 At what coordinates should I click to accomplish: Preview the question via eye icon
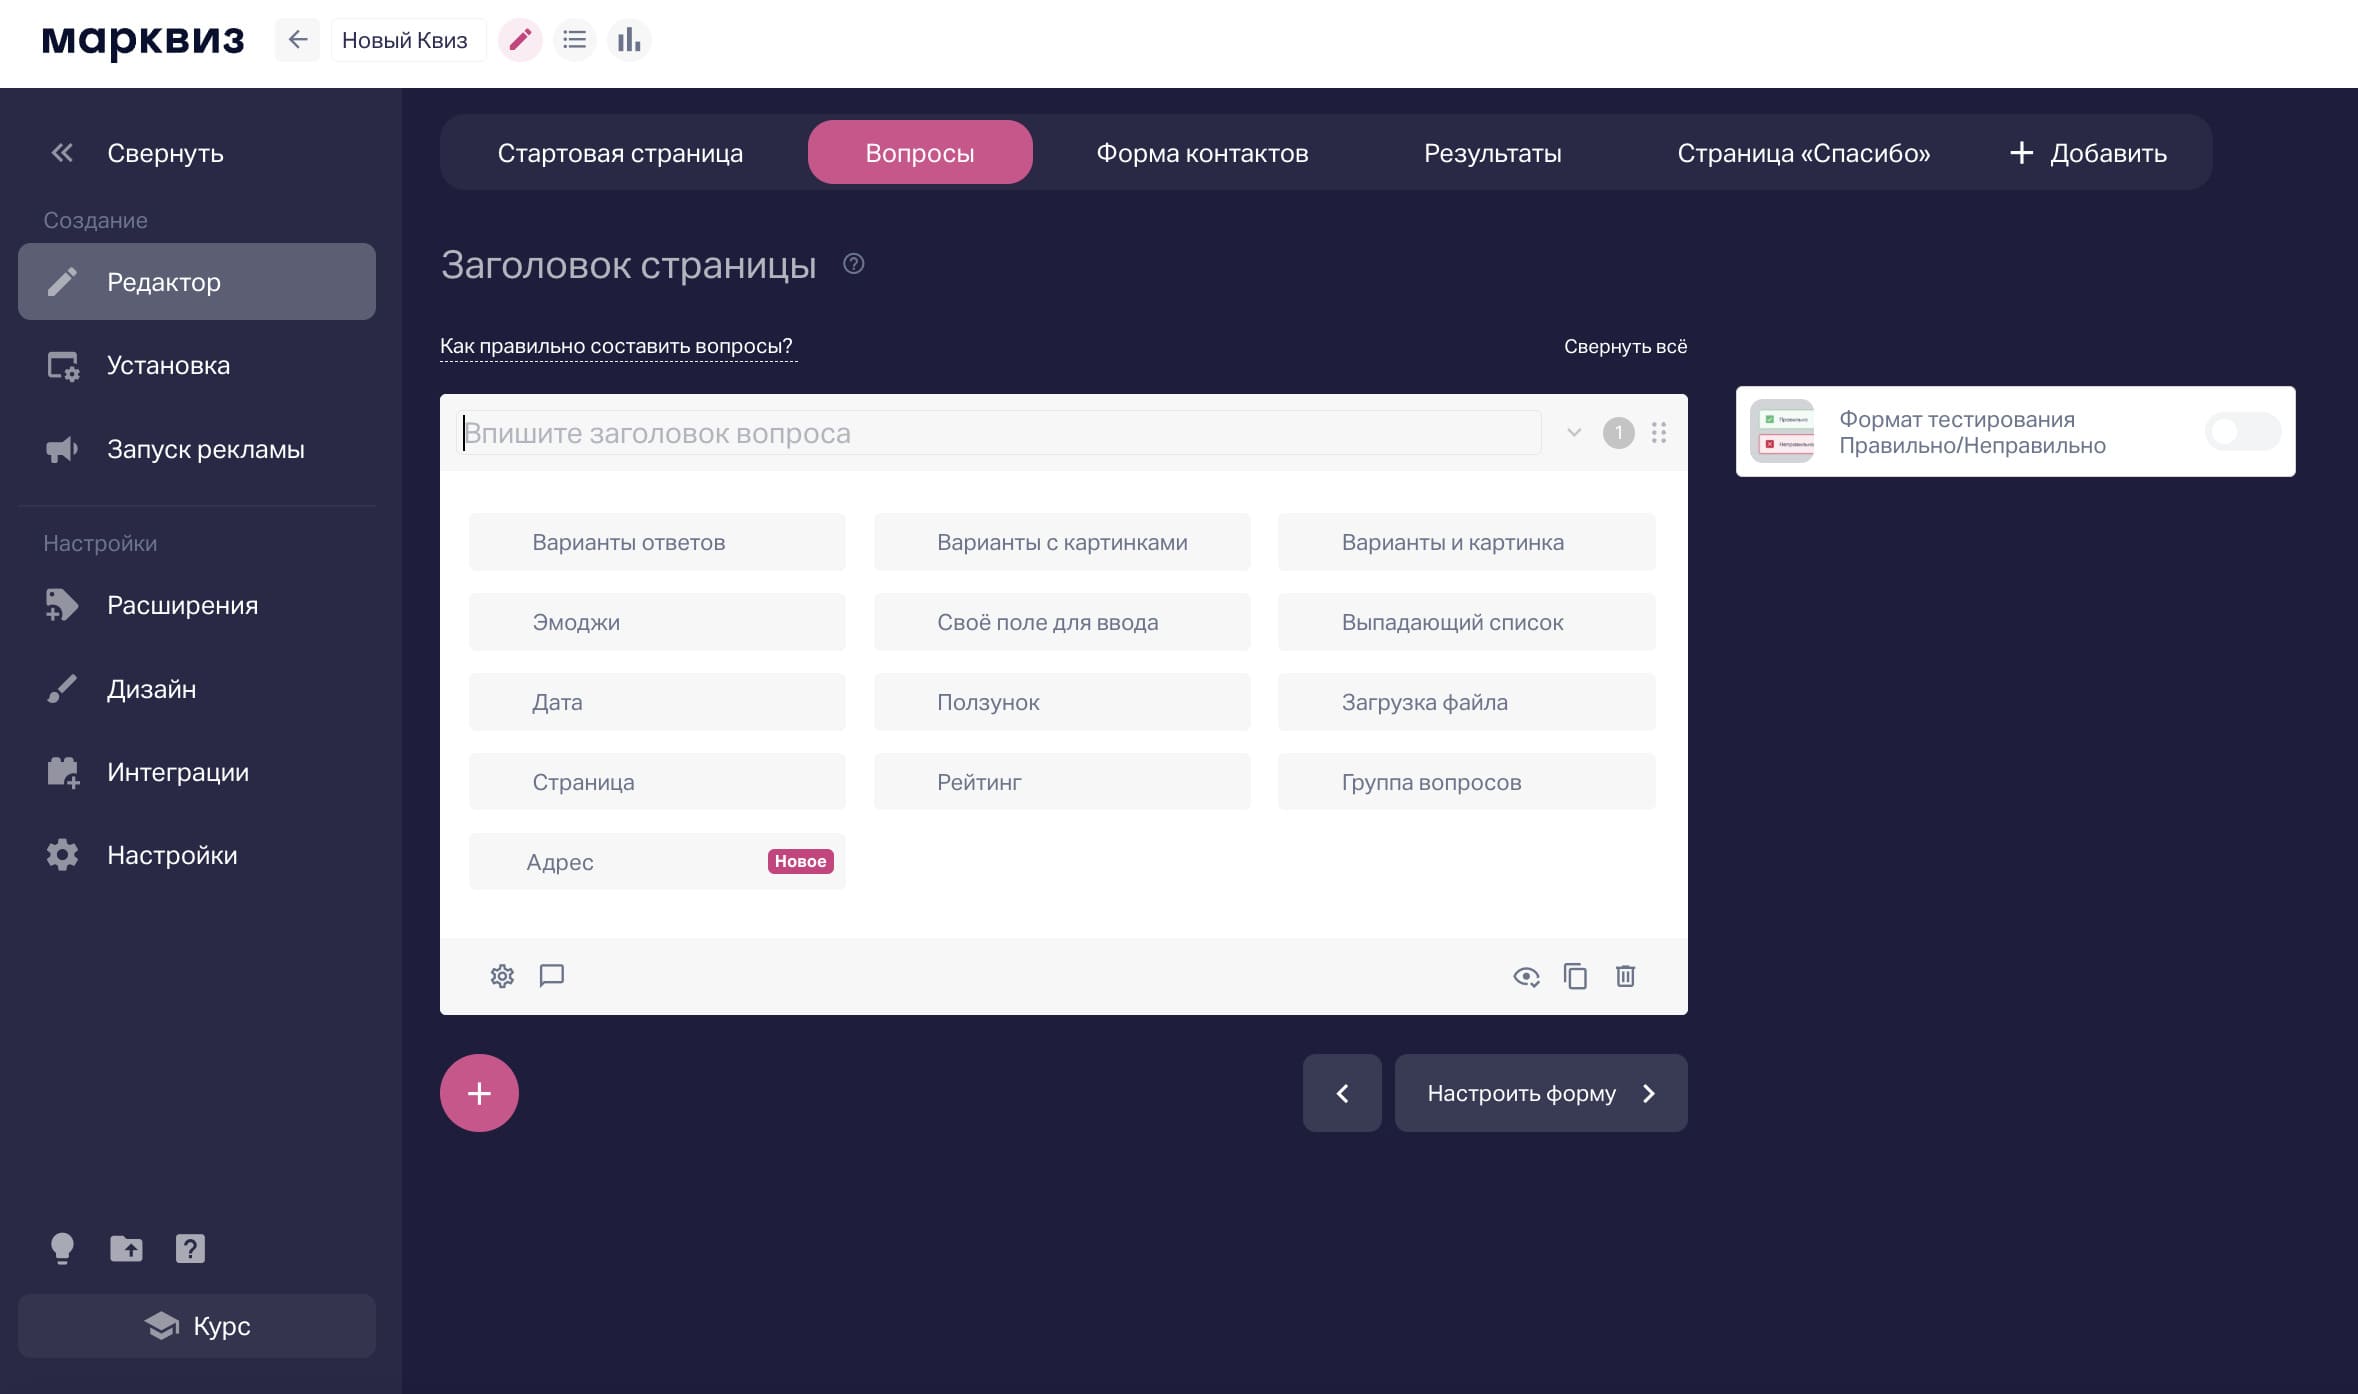[1526, 976]
